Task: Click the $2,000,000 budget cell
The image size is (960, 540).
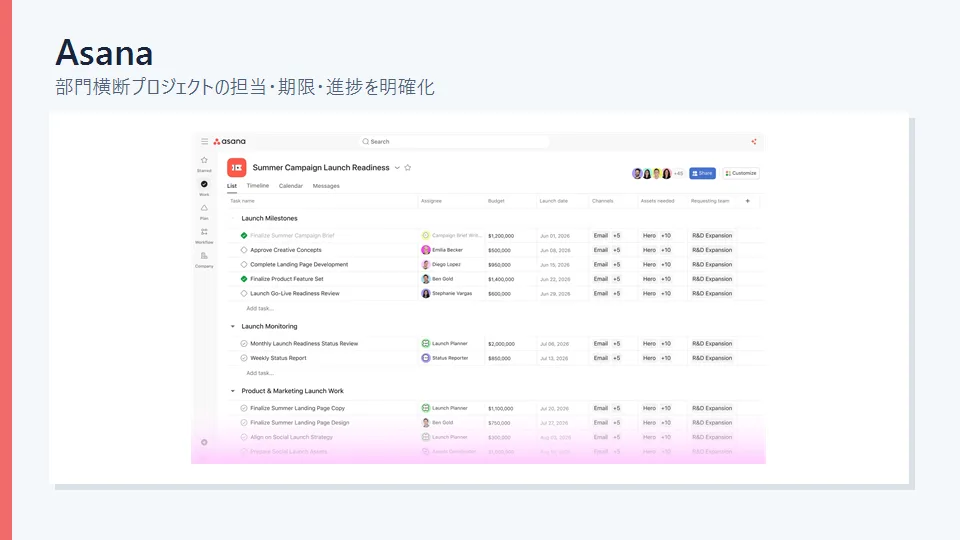Action: click(x=501, y=344)
